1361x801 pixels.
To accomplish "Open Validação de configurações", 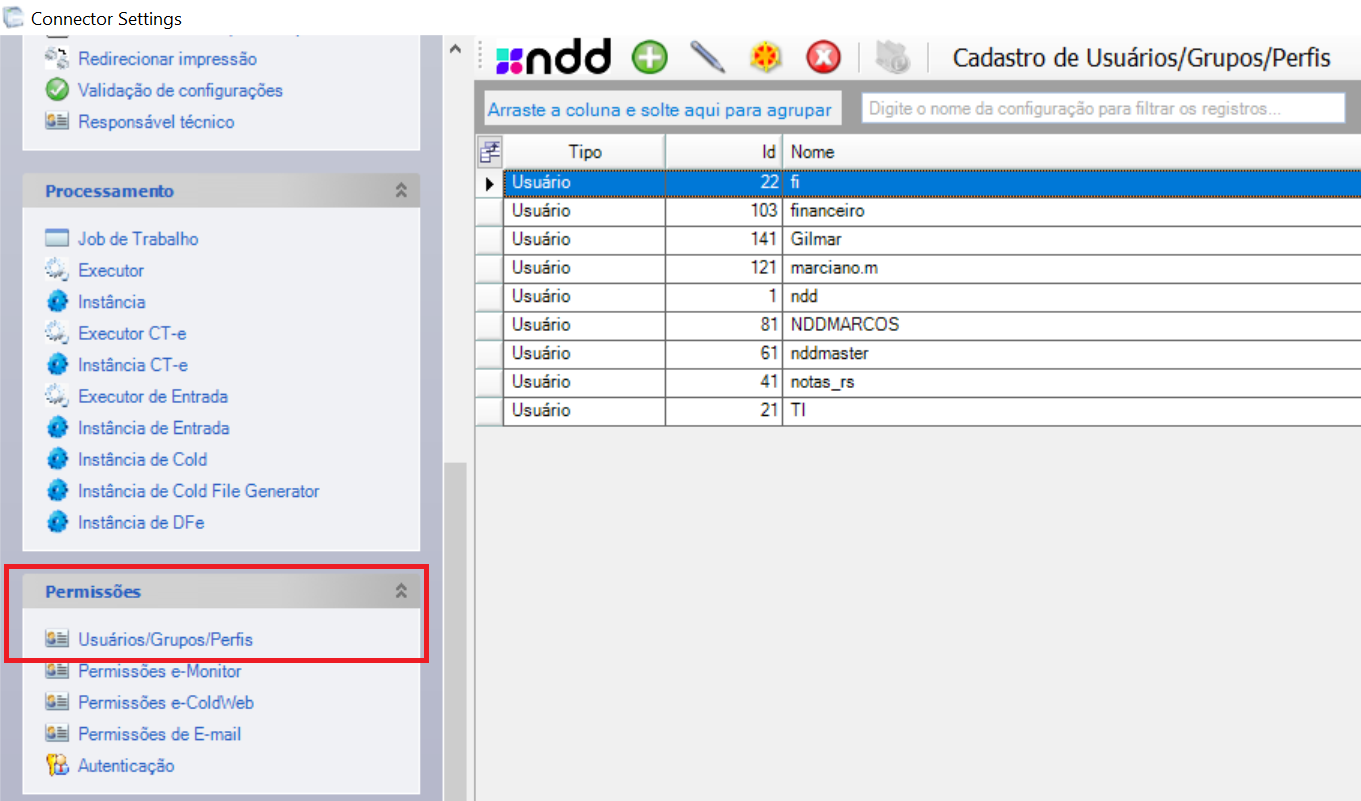I will [180, 90].
